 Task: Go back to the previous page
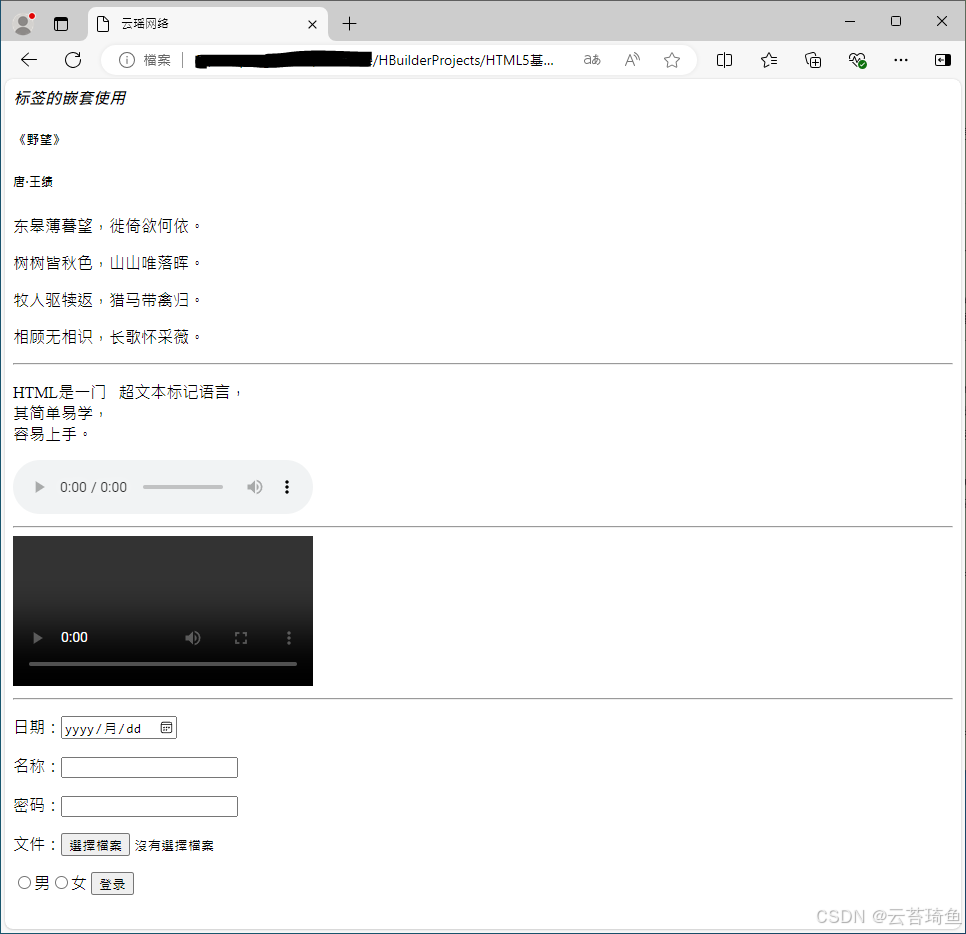click(x=29, y=60)
